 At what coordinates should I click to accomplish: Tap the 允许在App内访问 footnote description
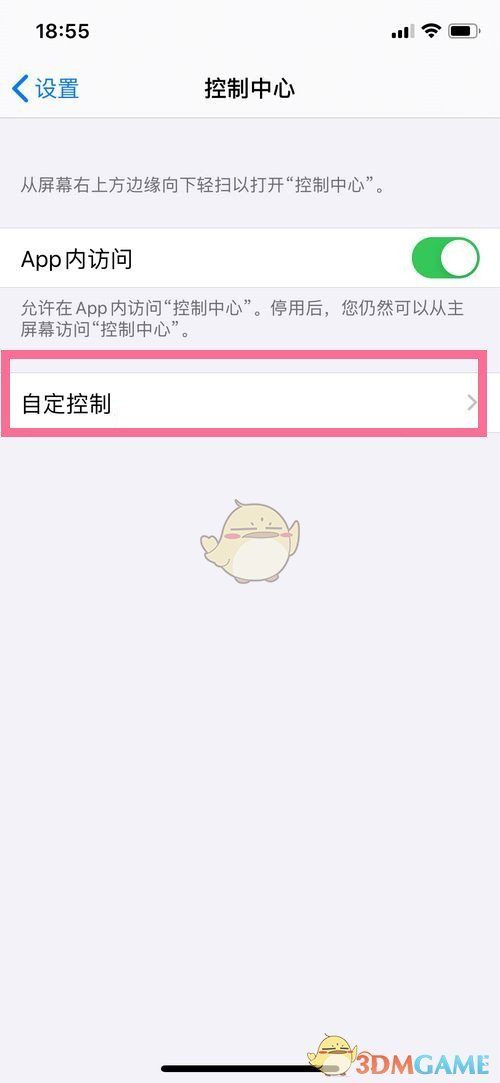pos(242,318)
